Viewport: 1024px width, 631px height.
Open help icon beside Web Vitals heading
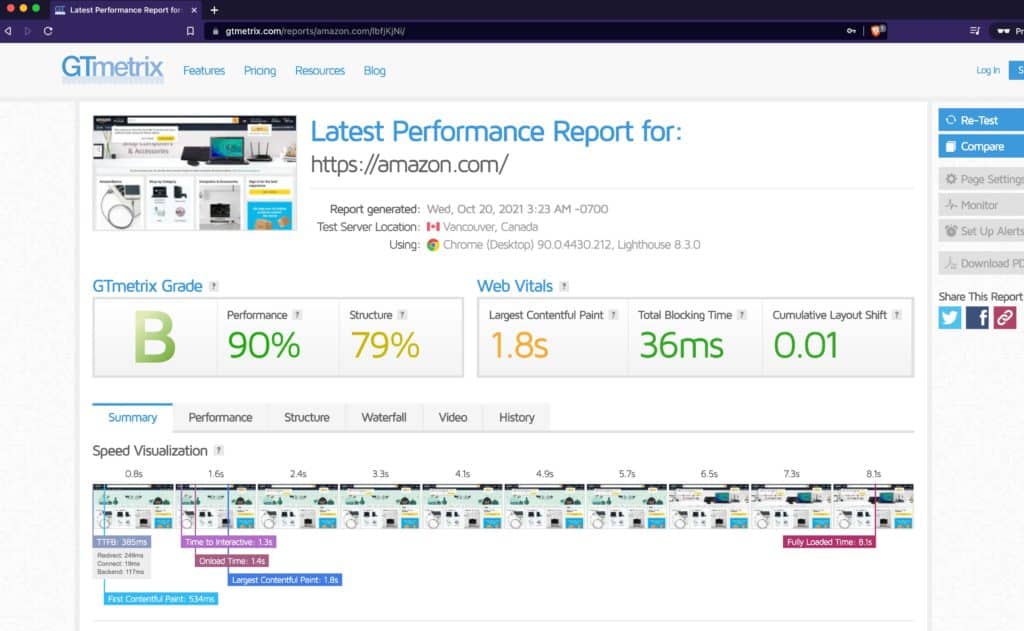(564, 286)
